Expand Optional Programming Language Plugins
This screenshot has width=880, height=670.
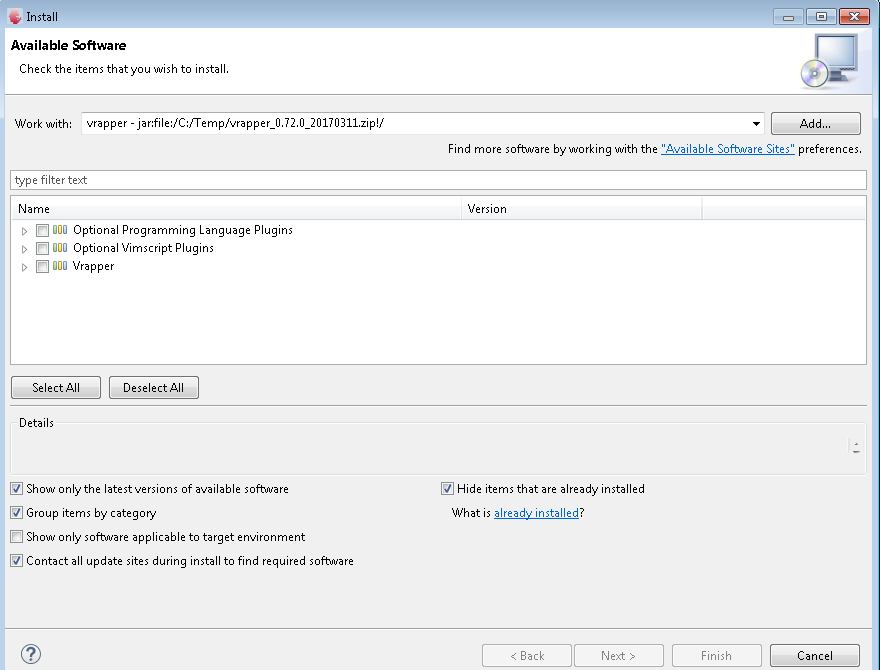(x=23, y=230)
